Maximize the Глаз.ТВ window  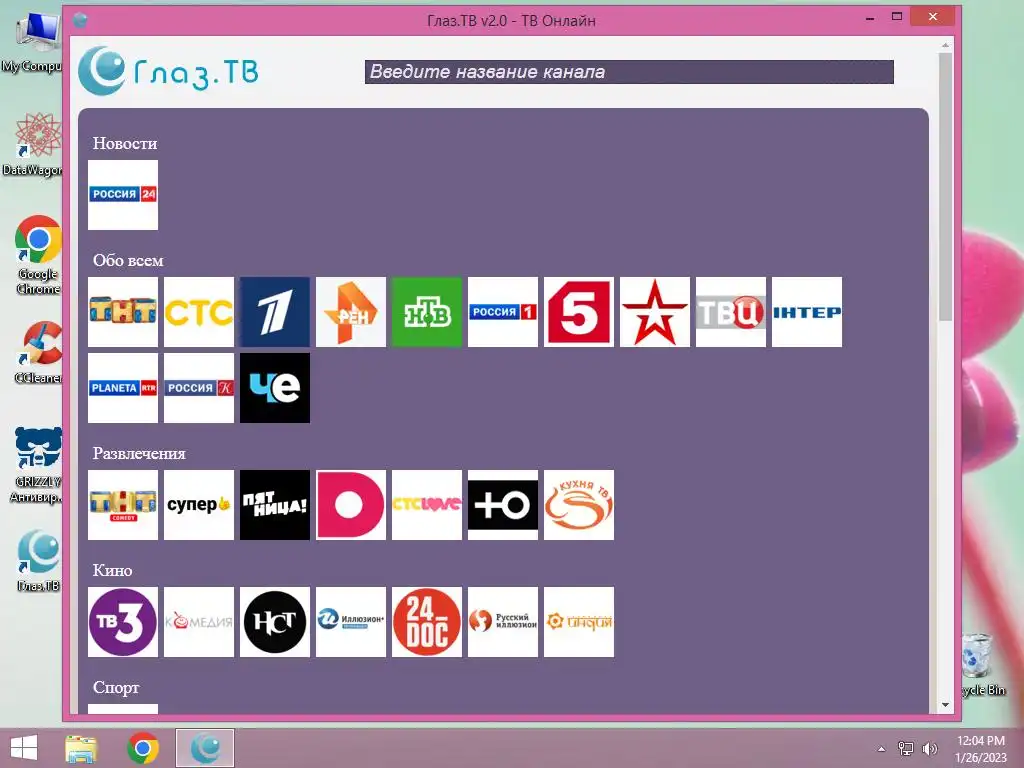tap(897, 17)
